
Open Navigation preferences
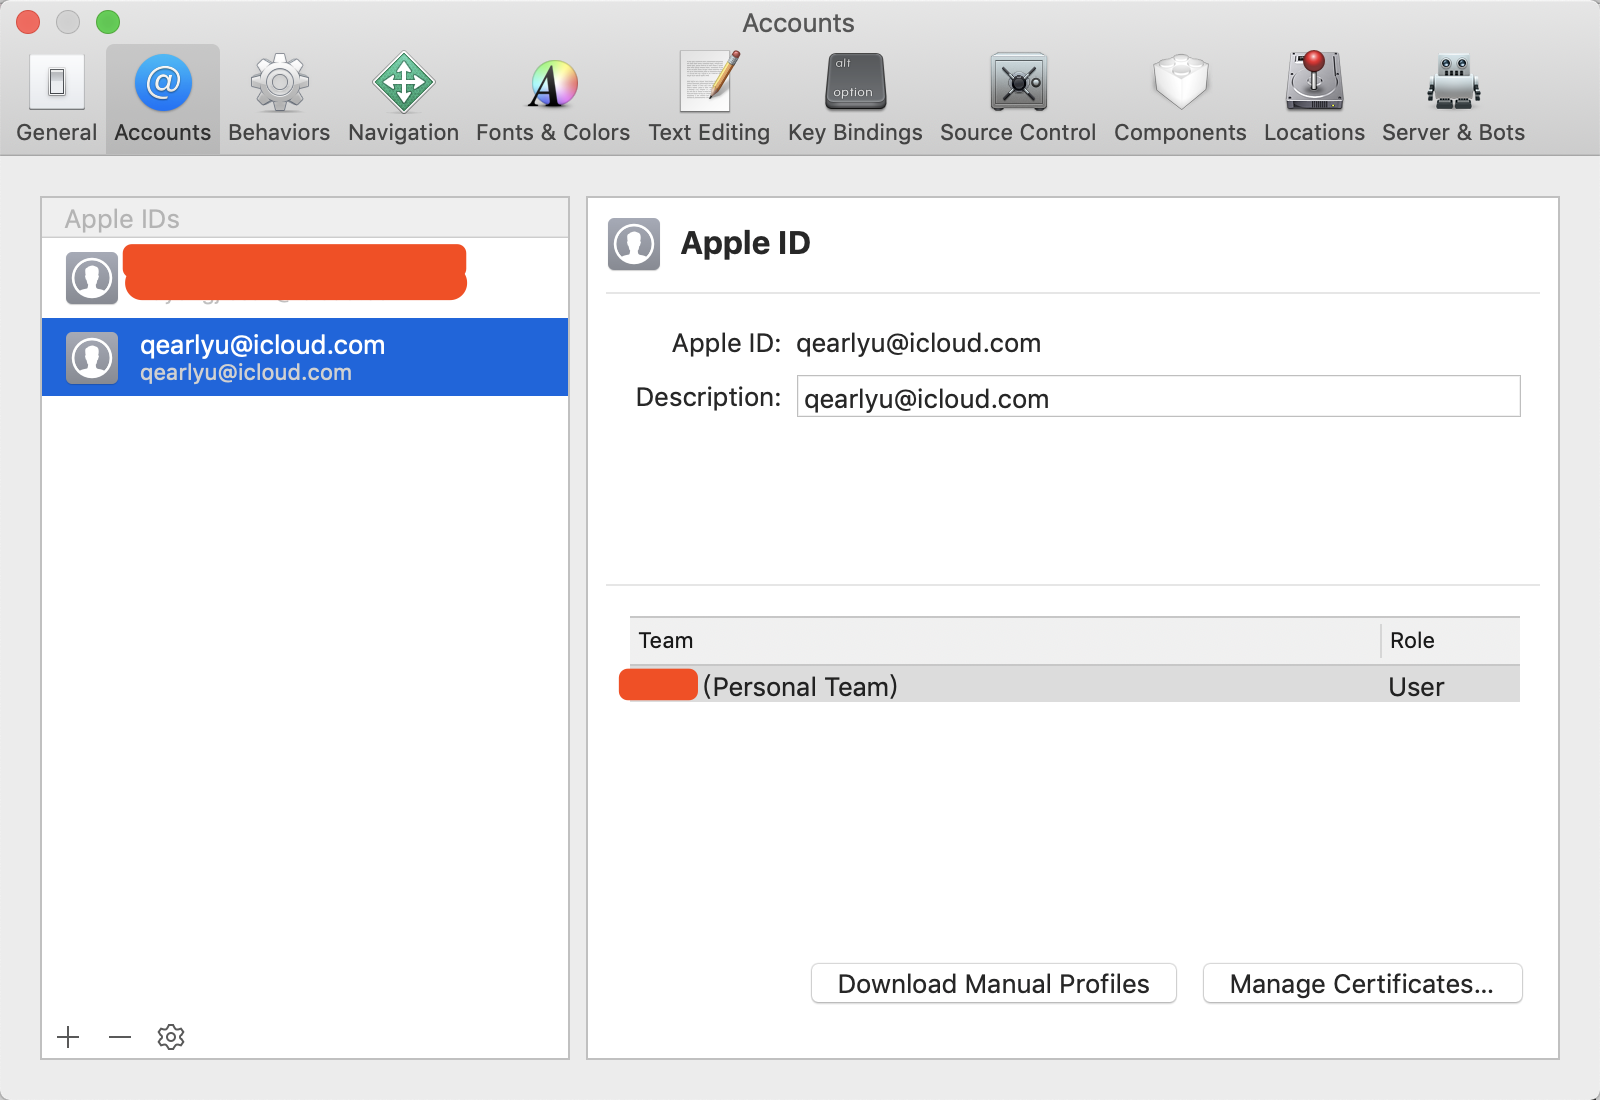click(x=402, y=95)
